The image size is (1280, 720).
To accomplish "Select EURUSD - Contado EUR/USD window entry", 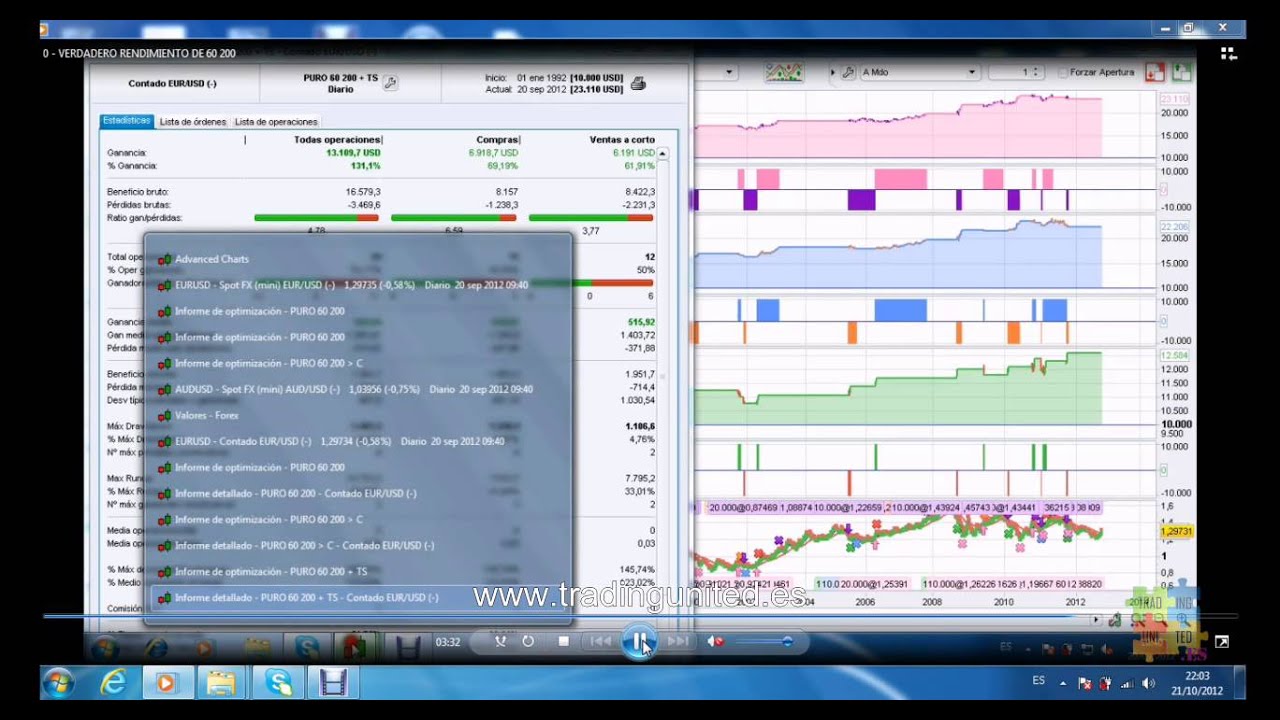I will coord(360,441).
